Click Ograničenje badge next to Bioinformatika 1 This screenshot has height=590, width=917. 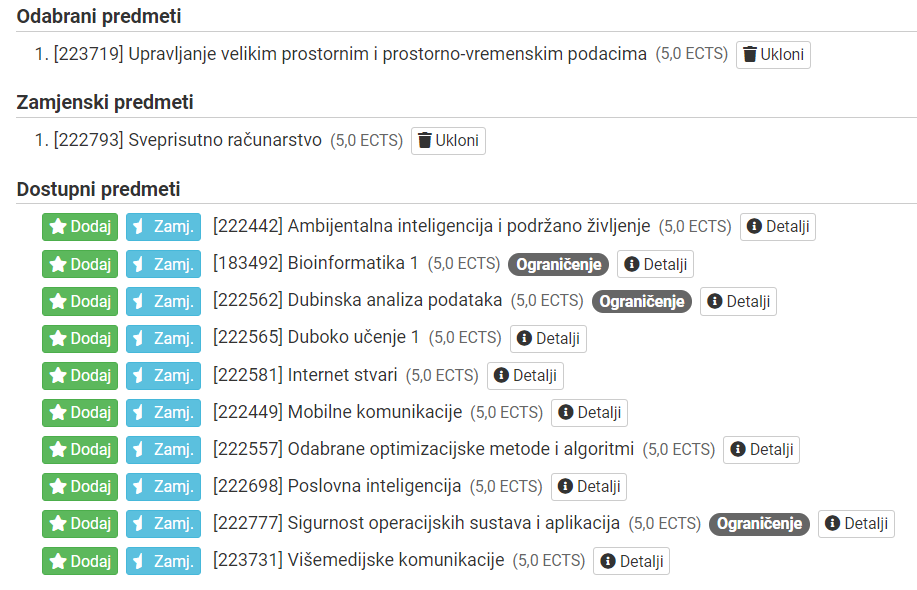(559, 264)
